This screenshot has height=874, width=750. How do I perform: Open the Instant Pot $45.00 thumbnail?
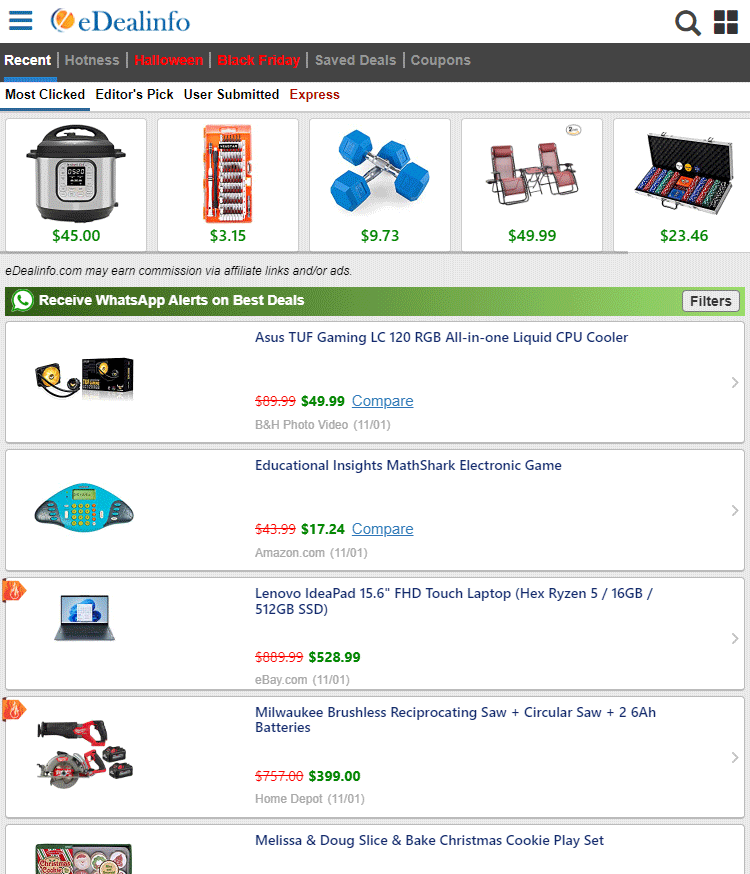(x=76, y=184)
